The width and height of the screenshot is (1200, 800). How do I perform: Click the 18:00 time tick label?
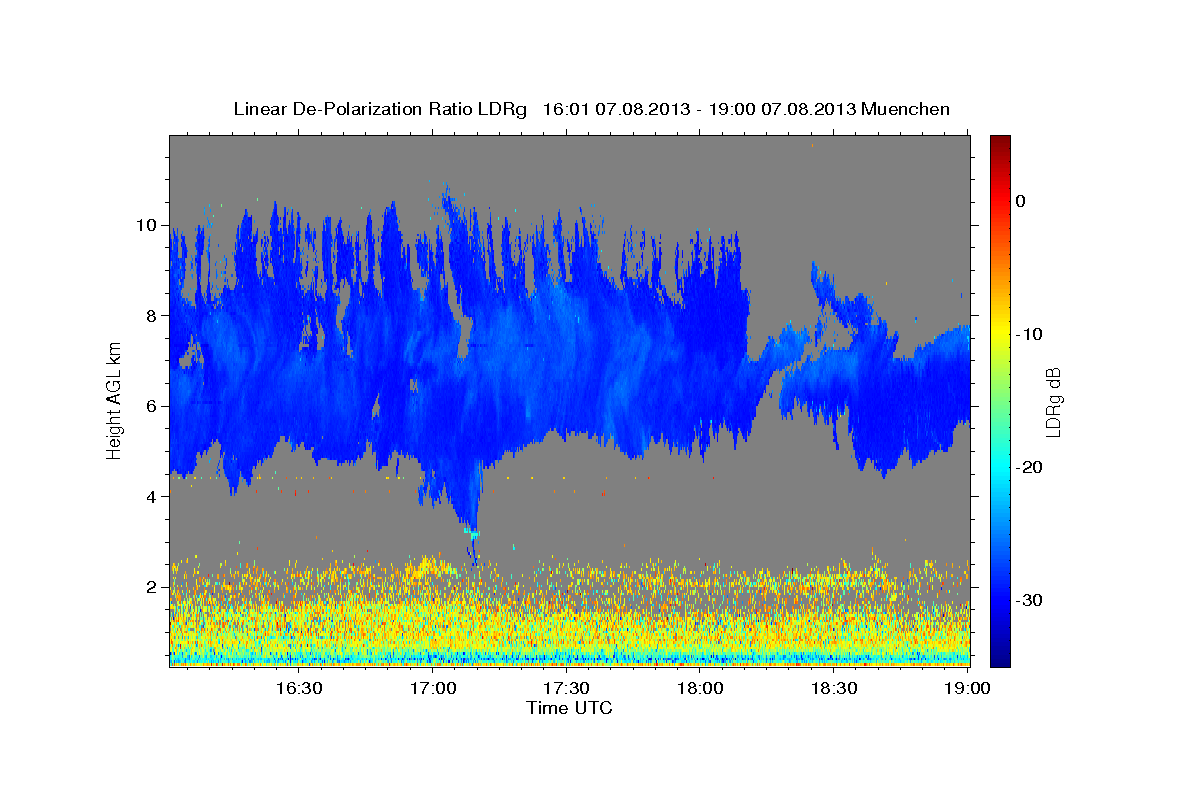tap(700, 689)
